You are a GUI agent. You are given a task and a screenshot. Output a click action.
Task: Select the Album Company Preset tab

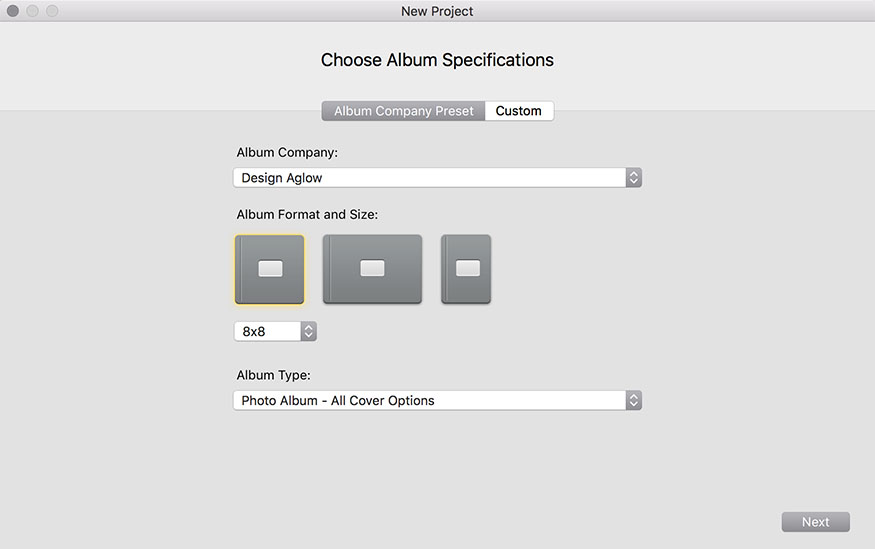click(x=403, y=111)
